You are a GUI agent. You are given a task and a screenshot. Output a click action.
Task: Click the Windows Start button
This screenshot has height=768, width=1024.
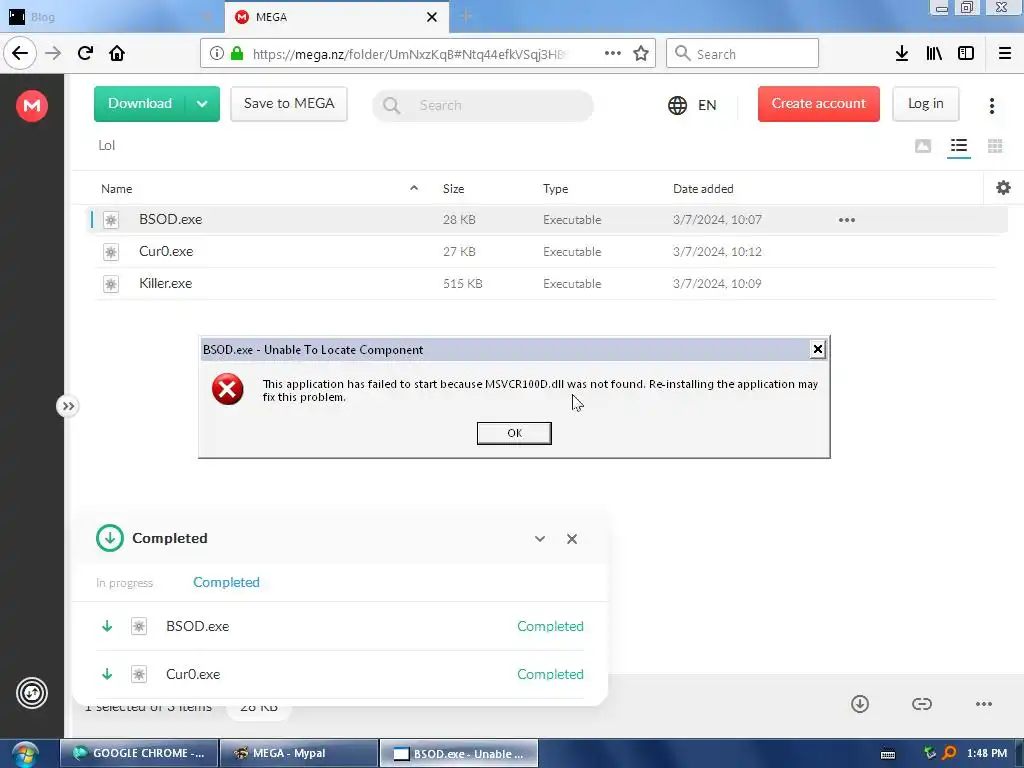click(x=24, y=754)
